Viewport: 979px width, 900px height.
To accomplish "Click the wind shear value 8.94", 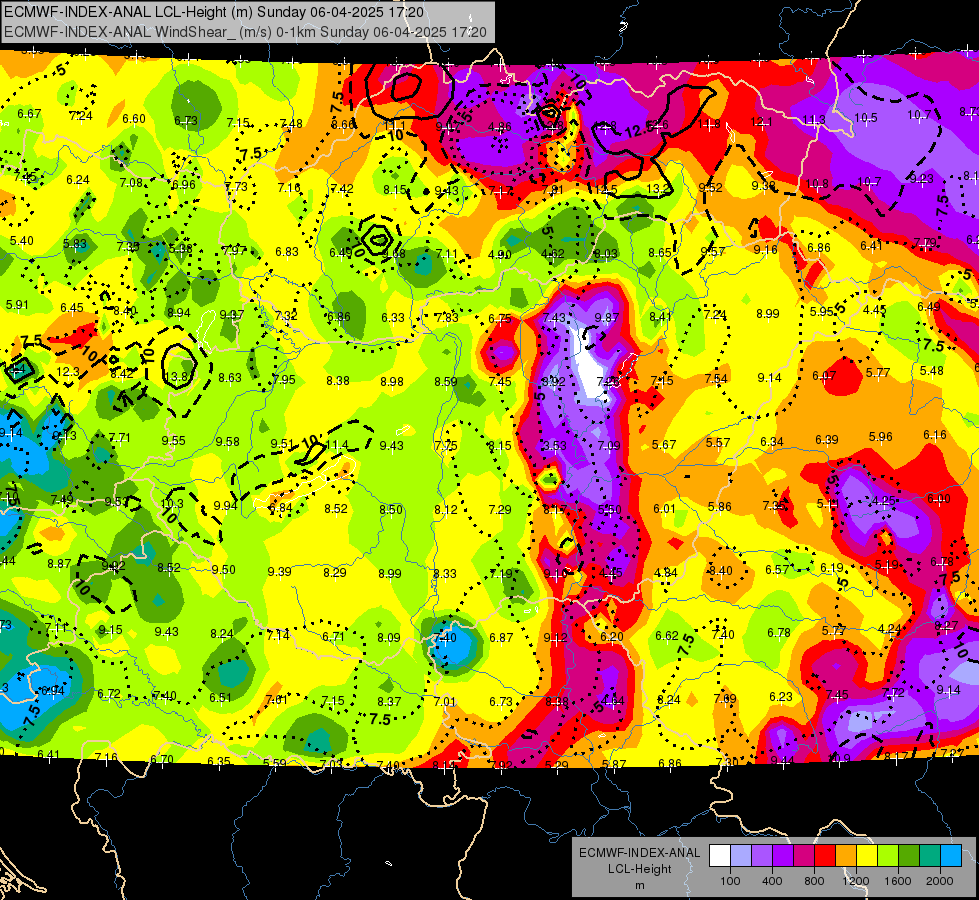I will click(179, 312).
